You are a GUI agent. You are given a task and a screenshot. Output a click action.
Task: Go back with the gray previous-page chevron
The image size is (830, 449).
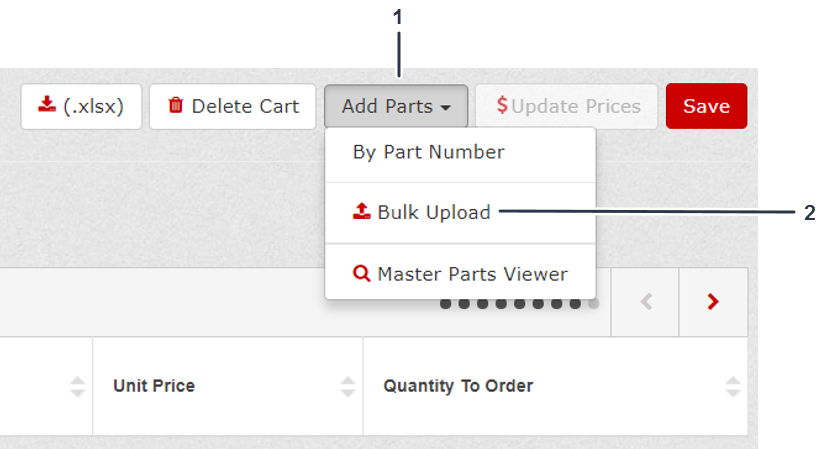646,301
